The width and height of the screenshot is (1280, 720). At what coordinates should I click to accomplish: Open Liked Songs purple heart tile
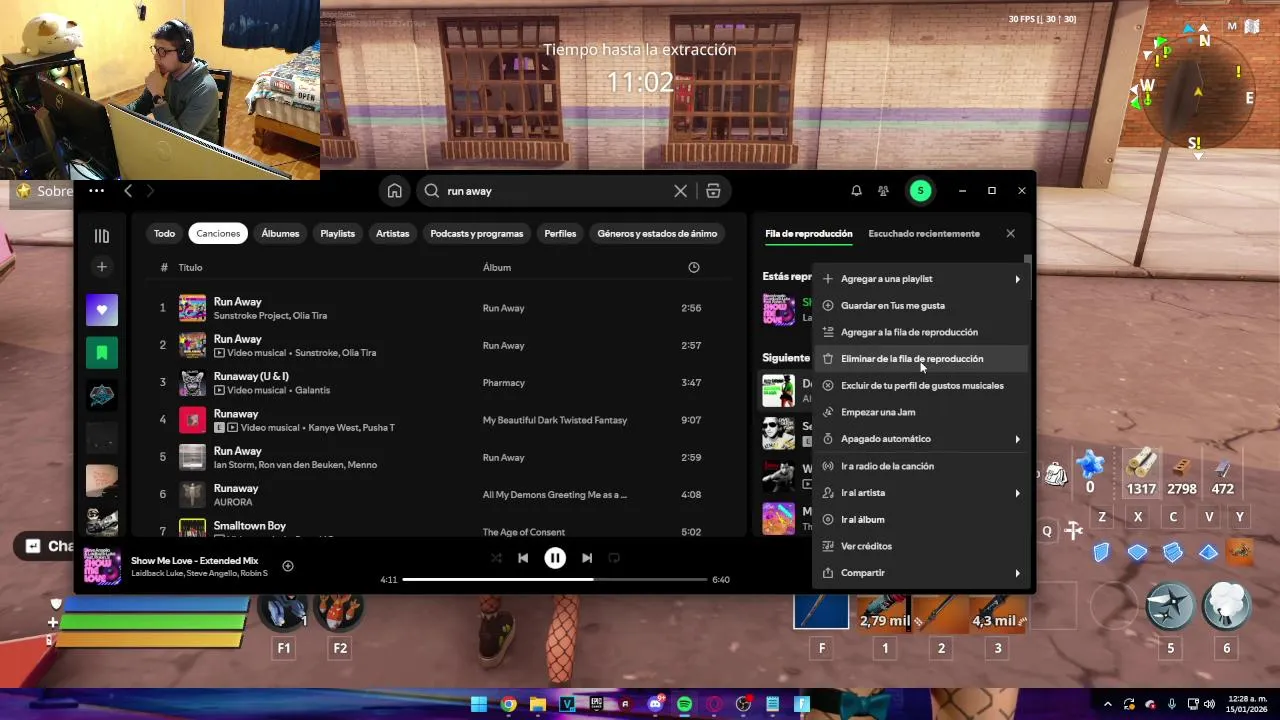101,310
